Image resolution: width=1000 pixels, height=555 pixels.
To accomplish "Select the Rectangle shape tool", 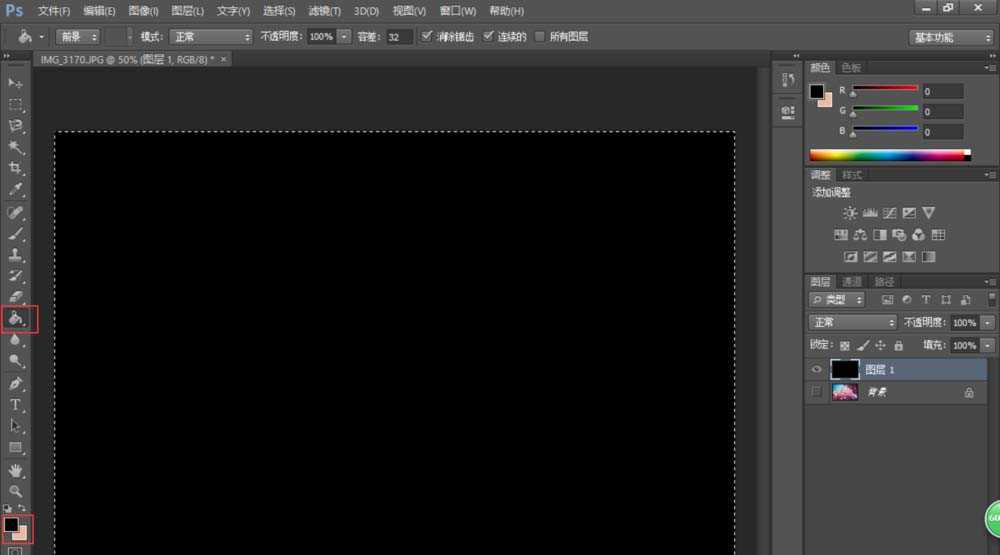I will click(x=15, y=448).
